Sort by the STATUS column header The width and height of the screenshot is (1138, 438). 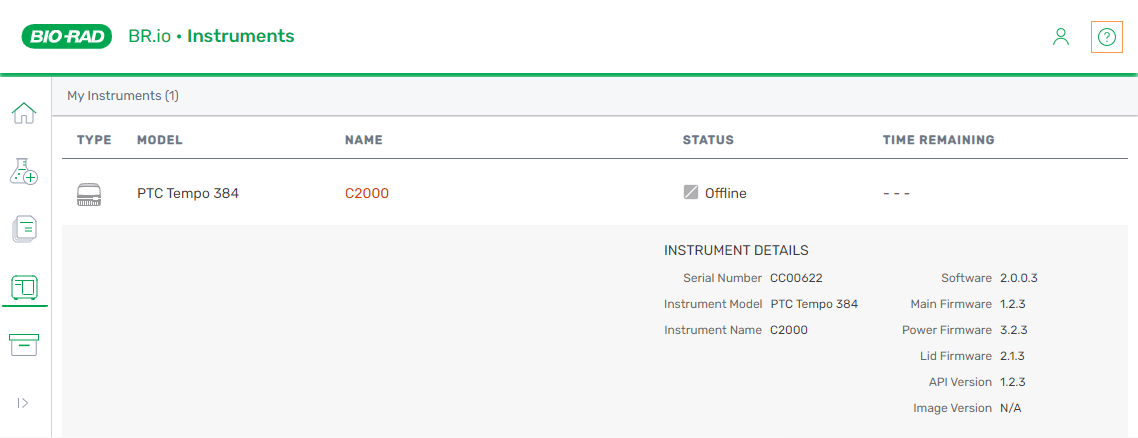(708, 140)
